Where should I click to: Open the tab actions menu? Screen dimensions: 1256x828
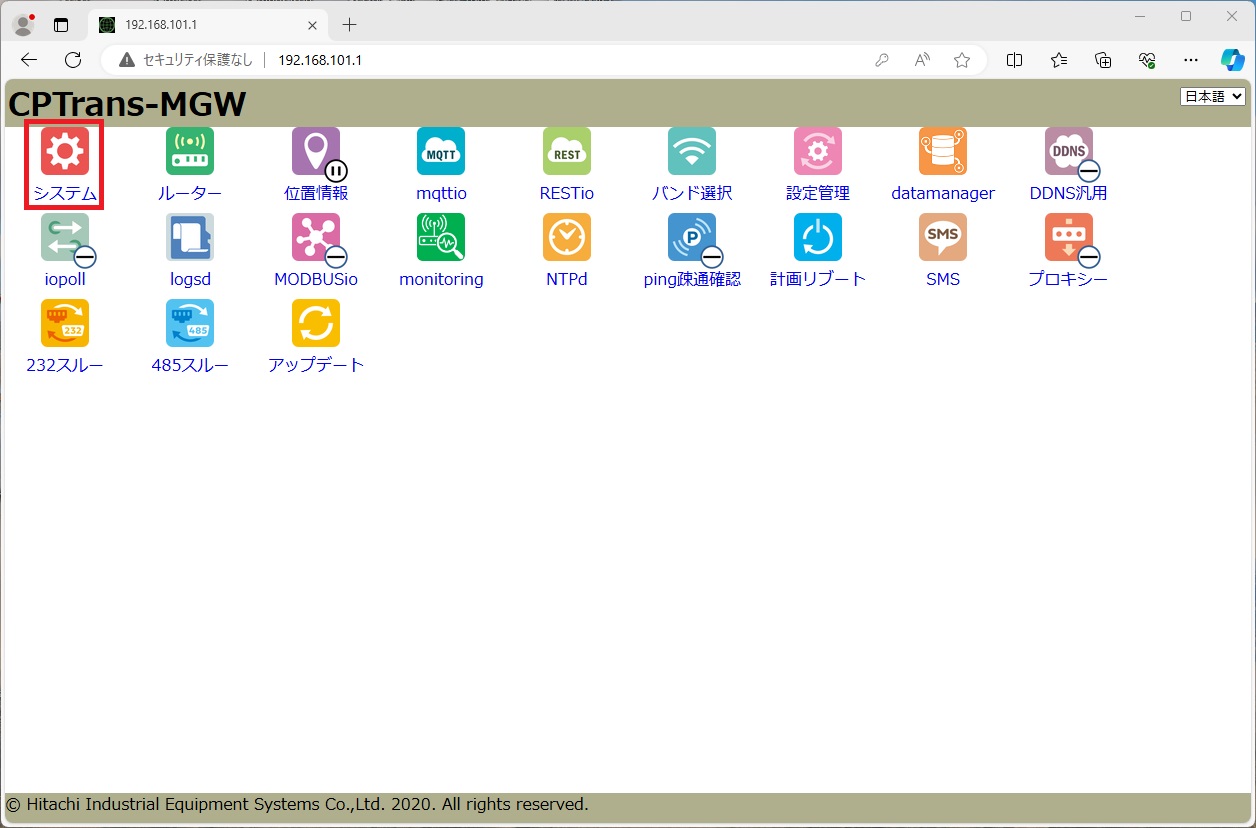pyautogui.click(x=61, y=25)
